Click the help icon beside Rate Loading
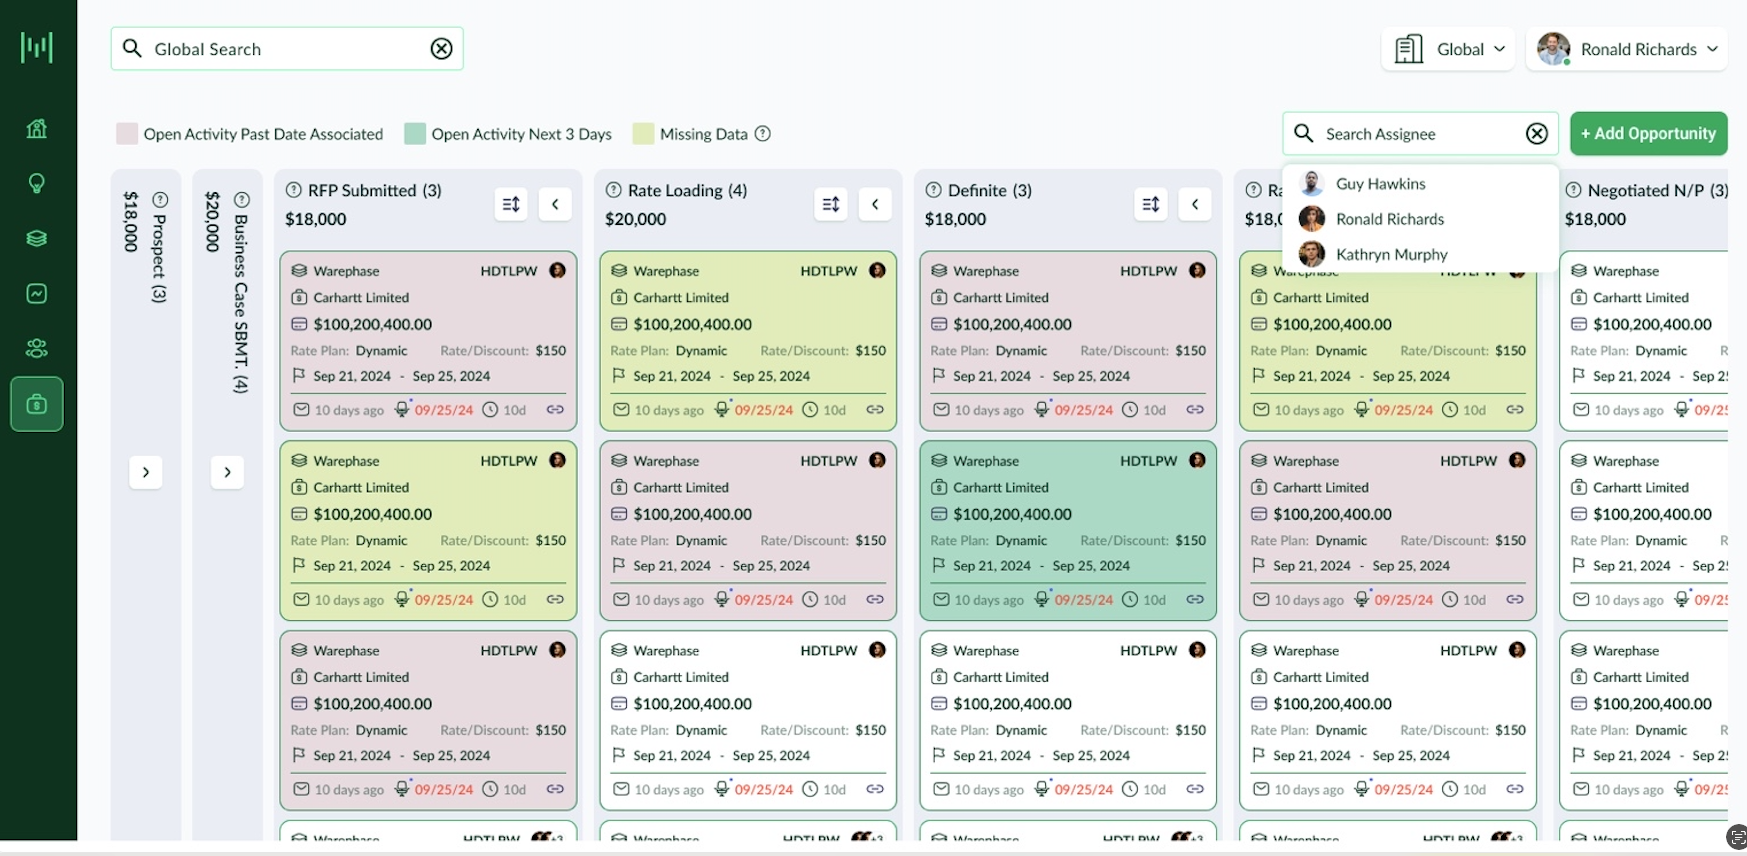The image size is (1747, 856). (x=614, y=190)
